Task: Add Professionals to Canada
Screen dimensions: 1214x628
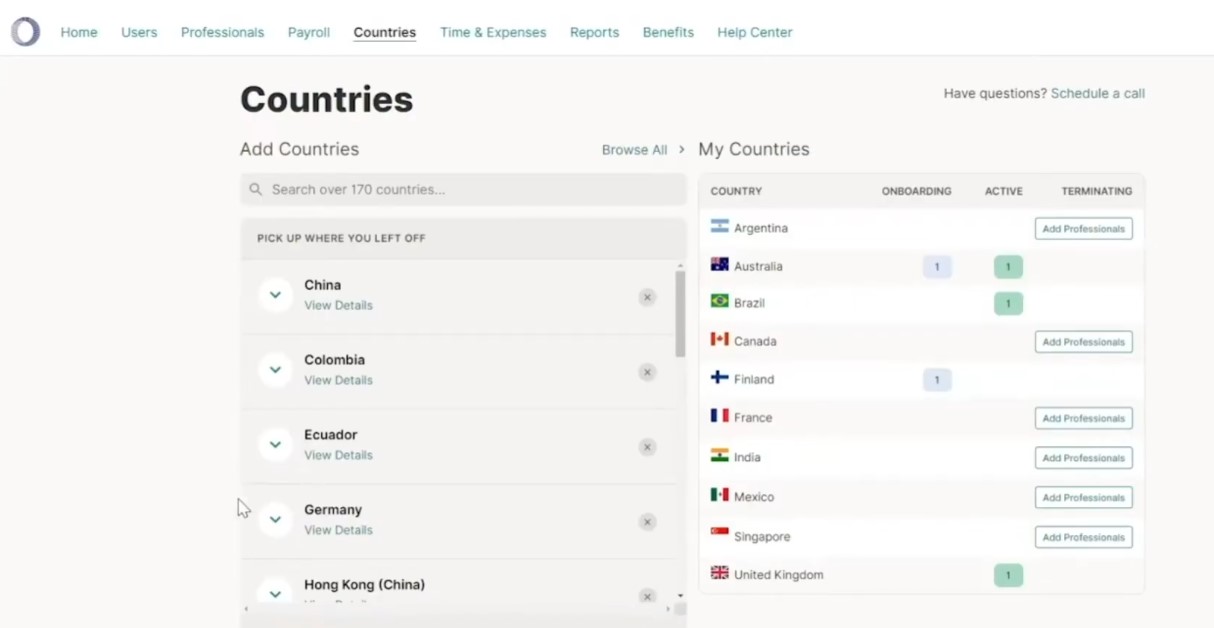Action: [x=1084, y=342]
